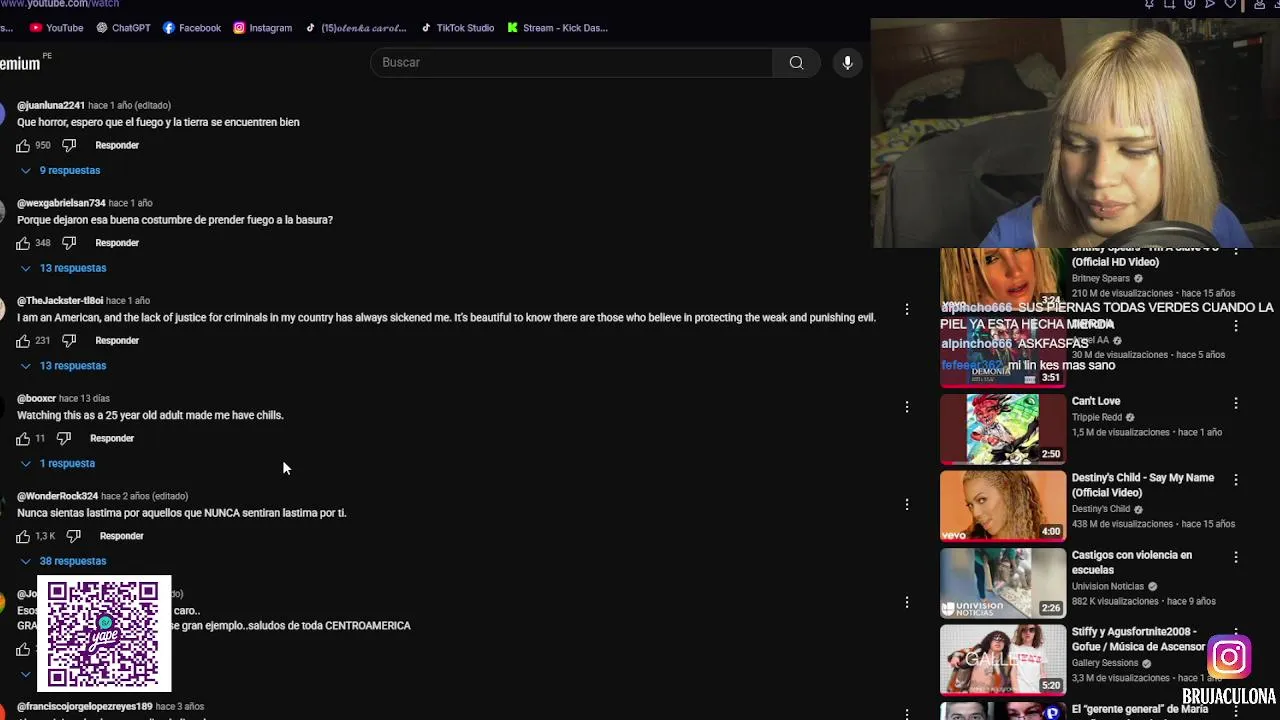Image resolution: width=1280 pixels, height=720 pixels.
Task: Open Can't Love video title
Action: pyautogui.click(x=1096, y=401)
